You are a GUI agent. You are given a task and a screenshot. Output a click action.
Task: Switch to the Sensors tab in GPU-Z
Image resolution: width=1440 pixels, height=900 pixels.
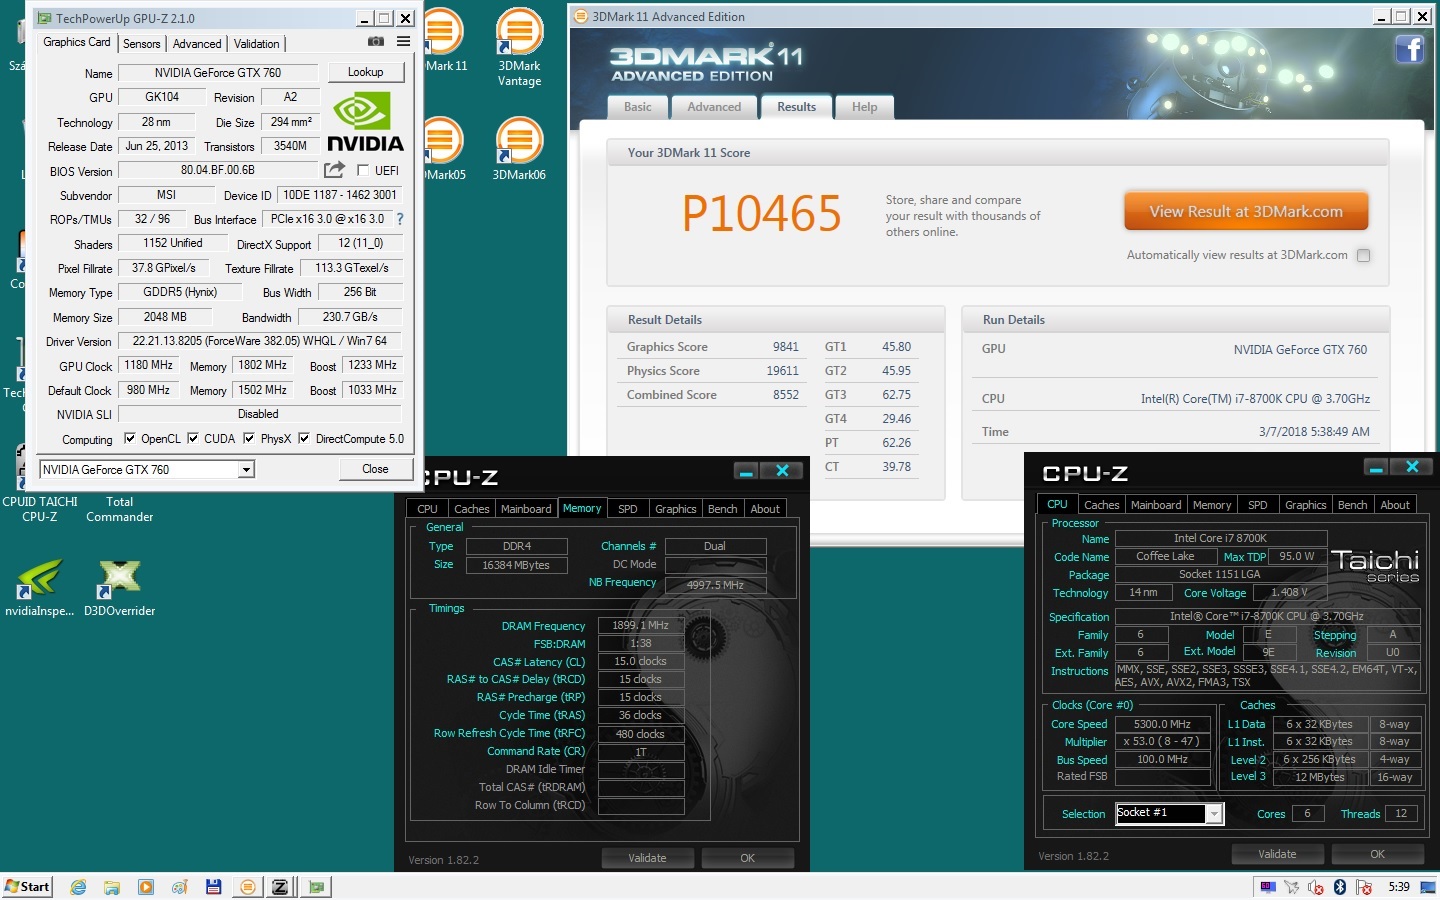click(x=141, y=44)
